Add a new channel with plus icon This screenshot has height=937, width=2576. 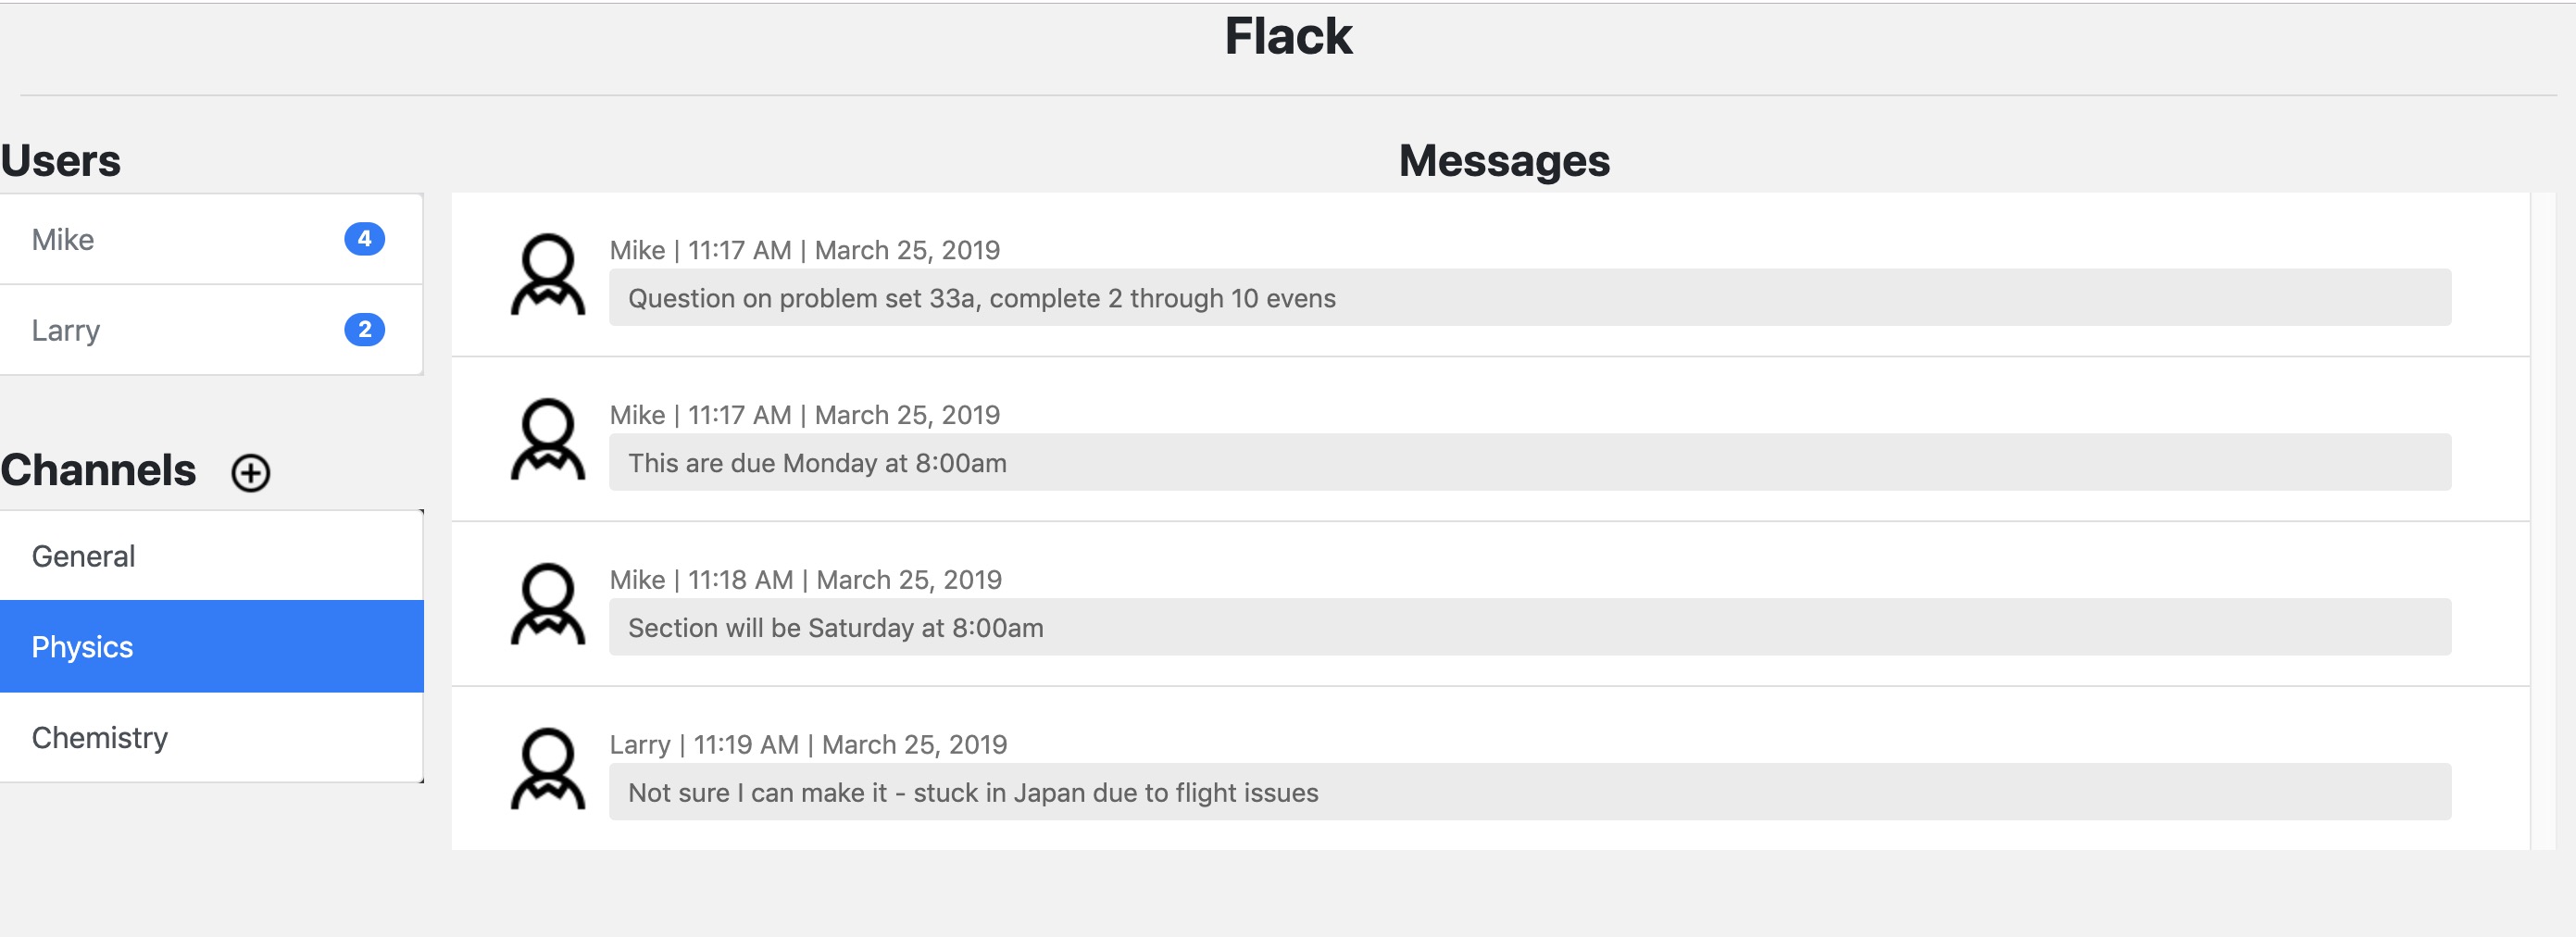250,472
